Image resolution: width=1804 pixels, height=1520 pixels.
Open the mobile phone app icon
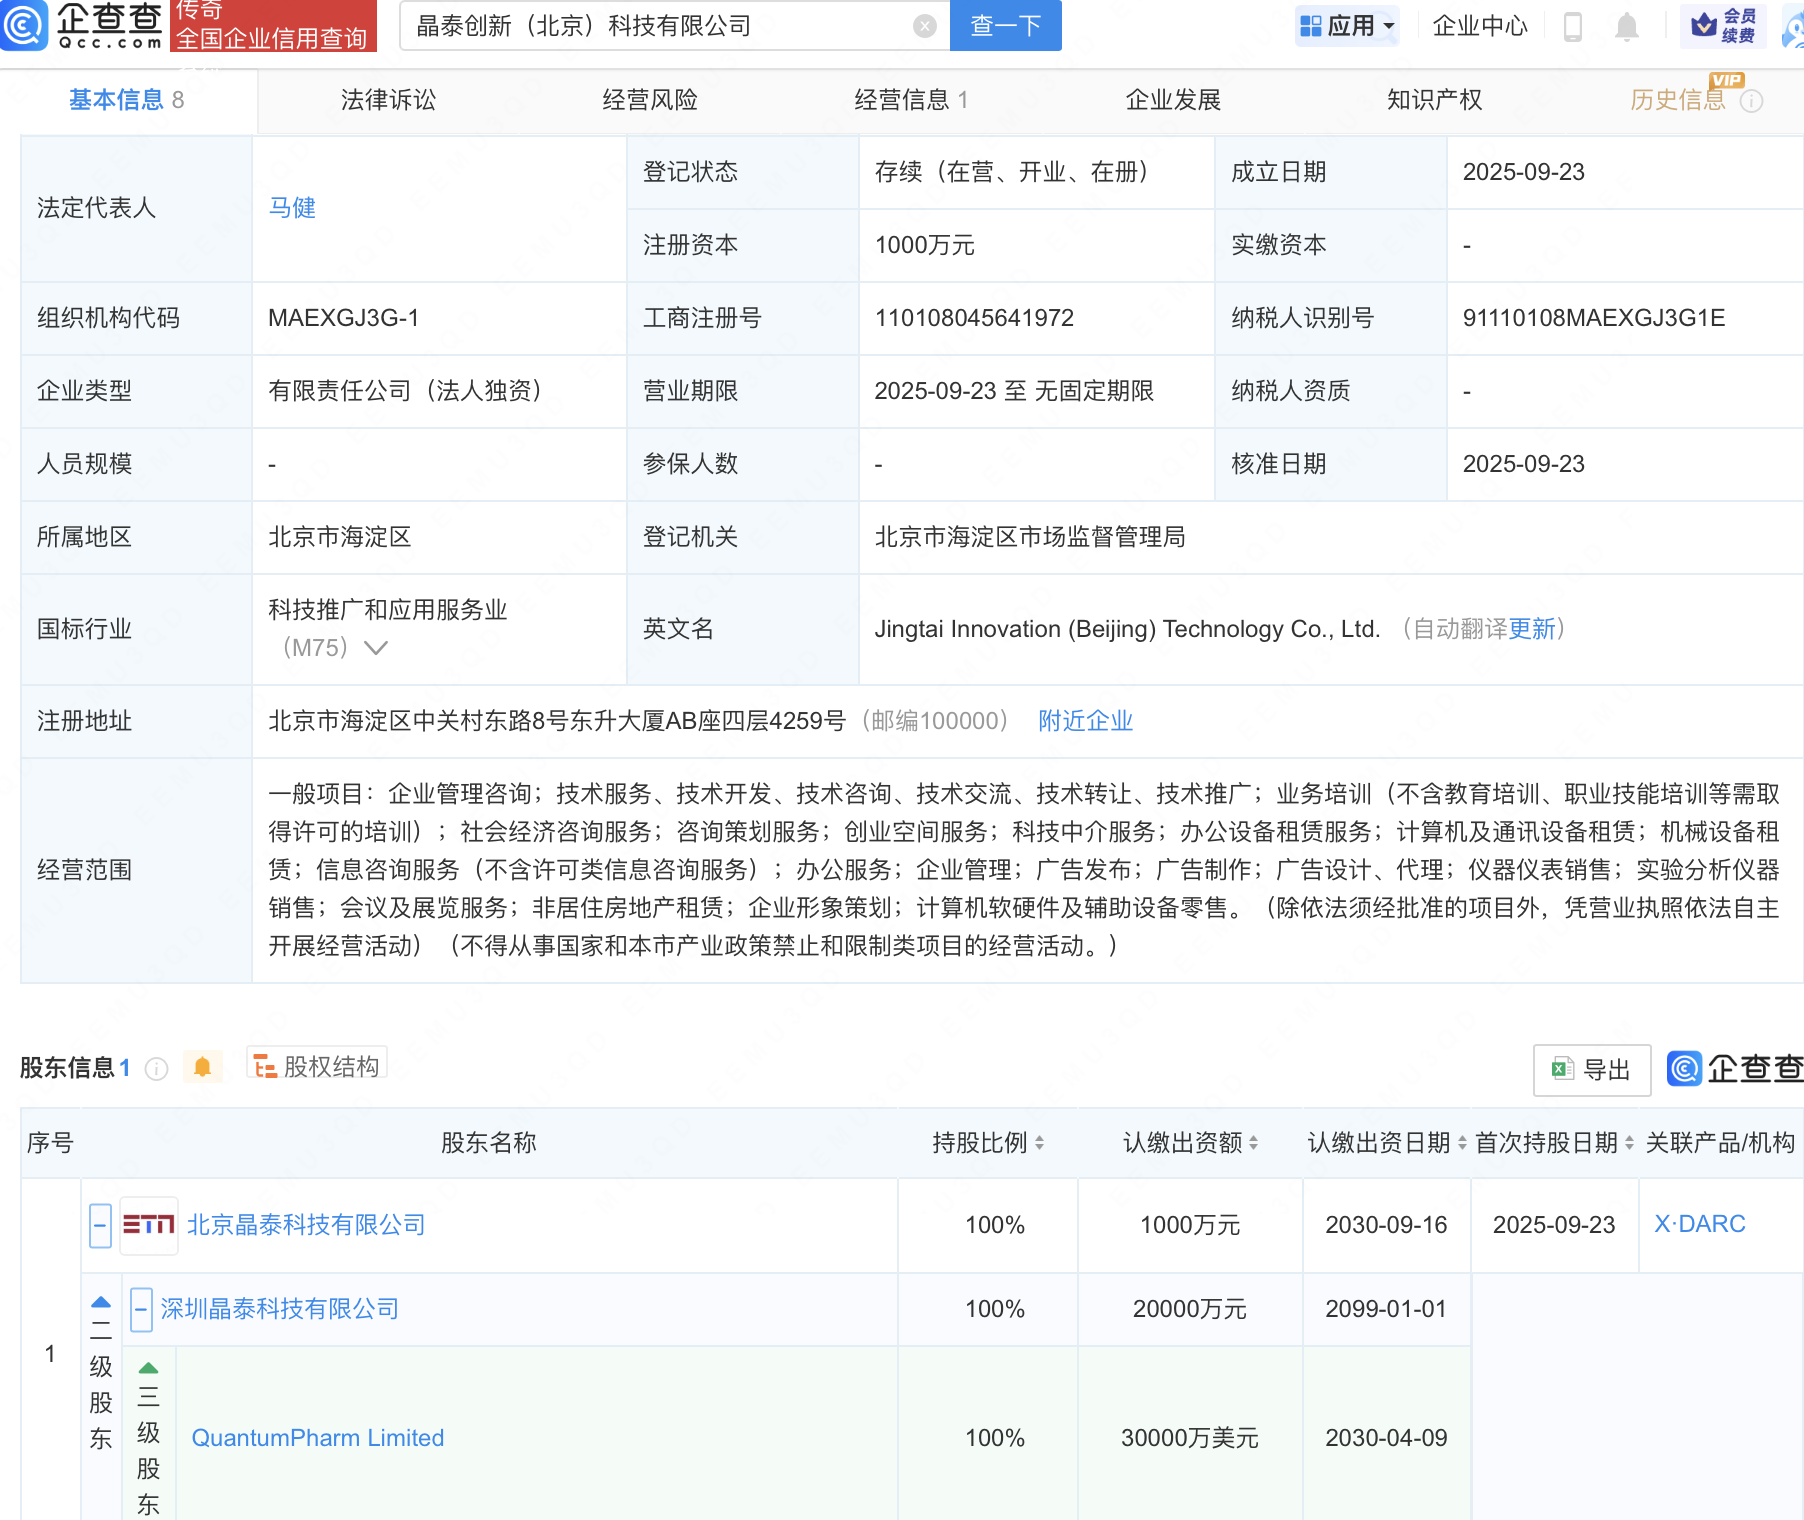click(x=1572, y=27)
